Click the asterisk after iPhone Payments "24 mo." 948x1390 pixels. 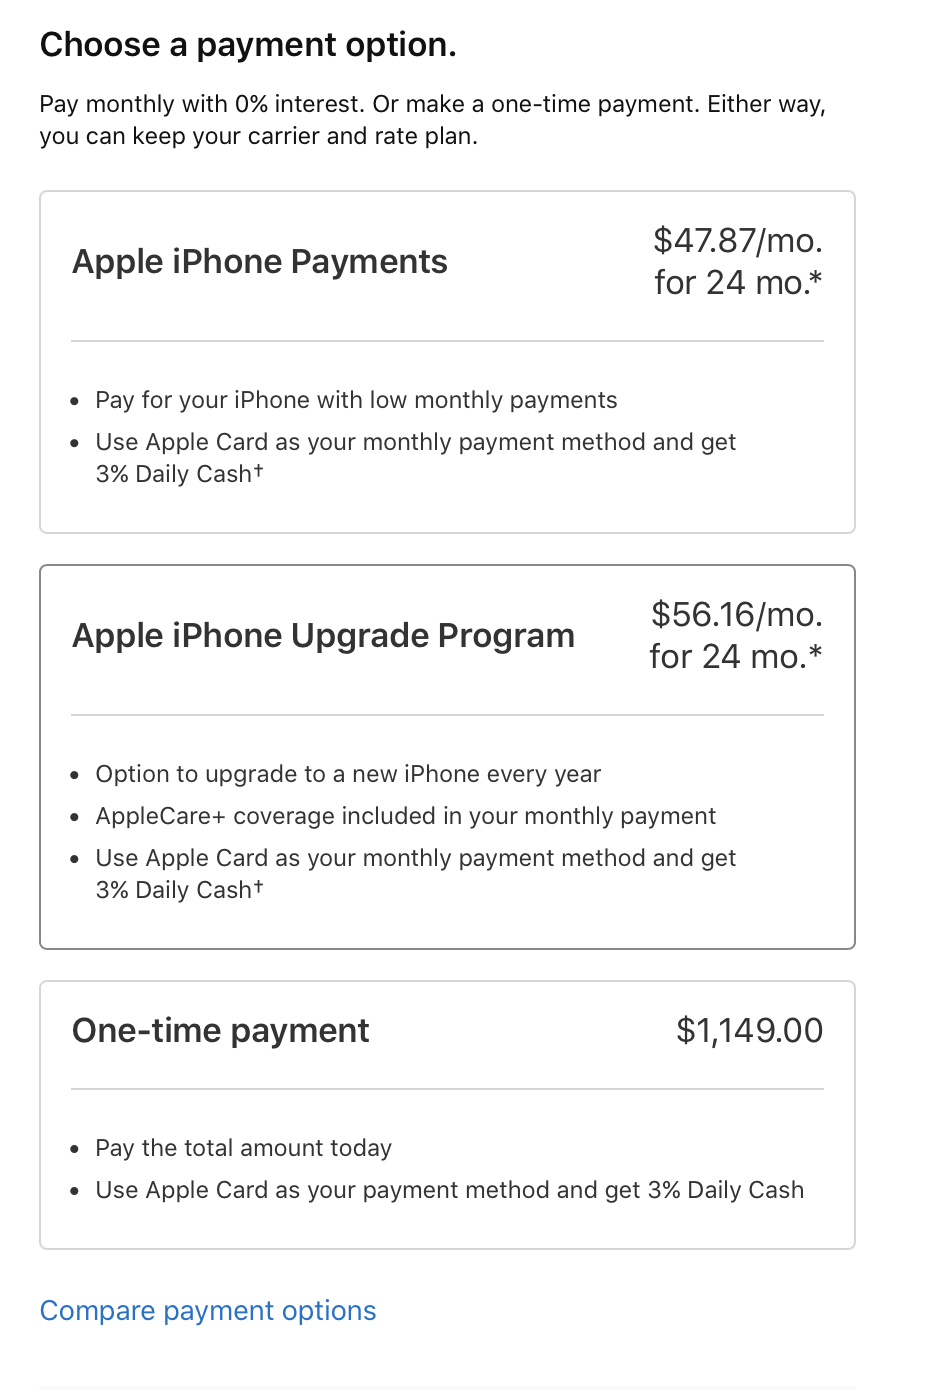coord(816,278)
